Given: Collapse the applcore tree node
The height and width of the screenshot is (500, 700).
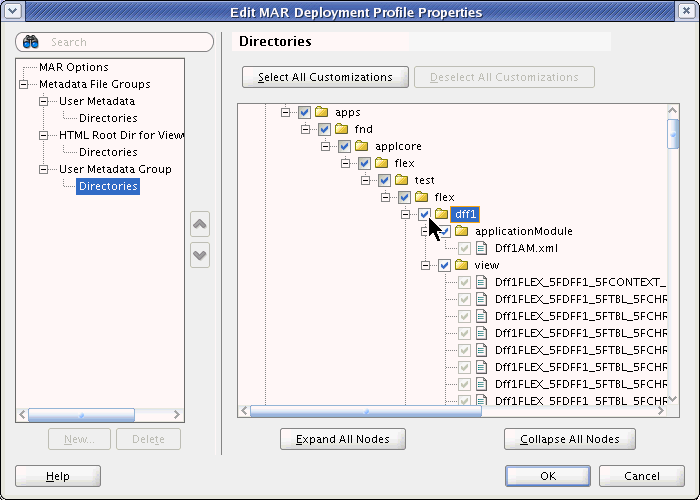Looking at the screenshot, I should tap(325, 146).
